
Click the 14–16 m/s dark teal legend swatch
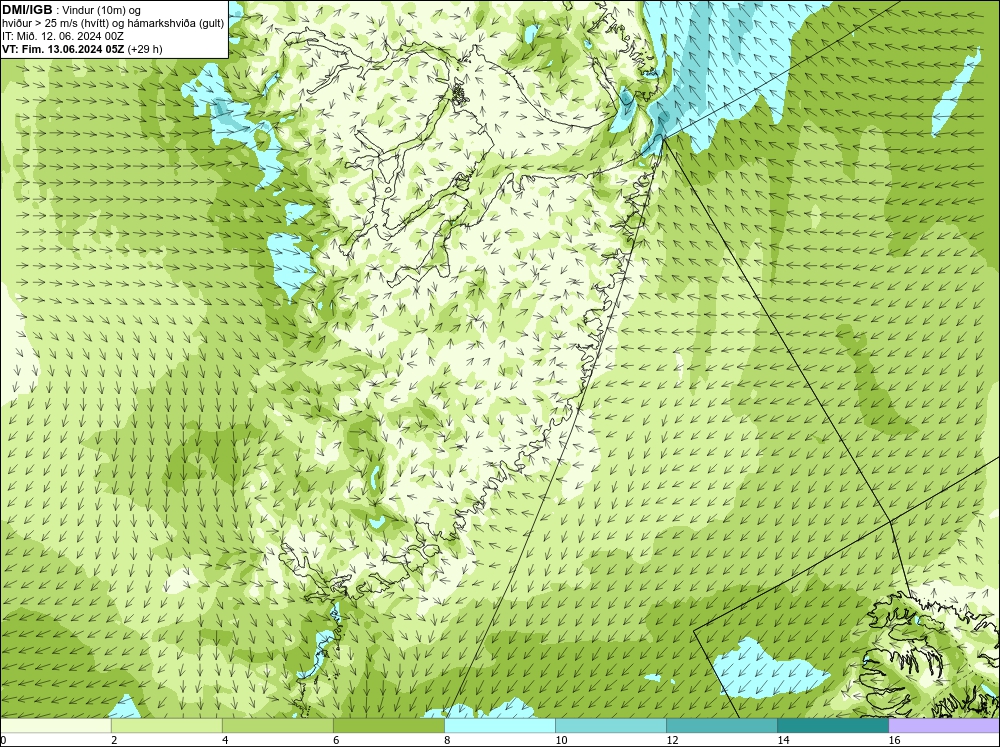coord(833,725)
